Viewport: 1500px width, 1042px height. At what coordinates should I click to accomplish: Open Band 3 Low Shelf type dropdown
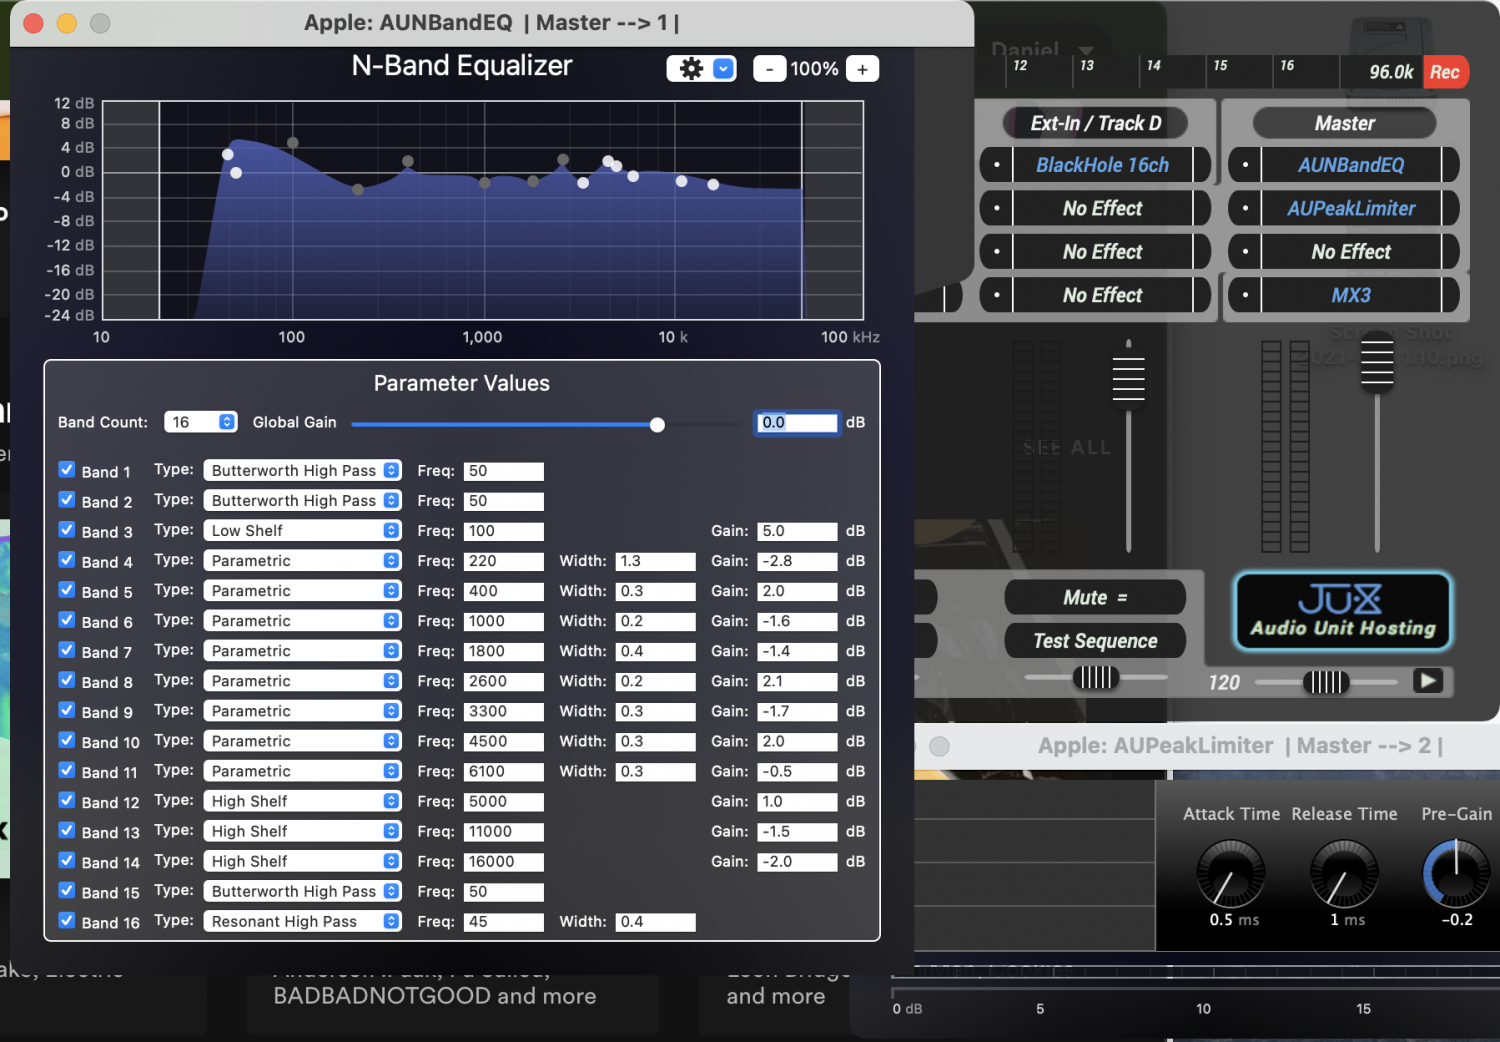302,530
